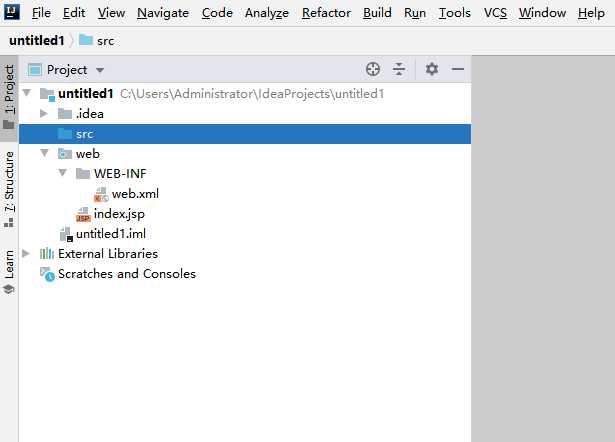This screenshot has height=442, width=615.
Task: Hide the Project tool window with minimize dash
Action: (458, 69)
